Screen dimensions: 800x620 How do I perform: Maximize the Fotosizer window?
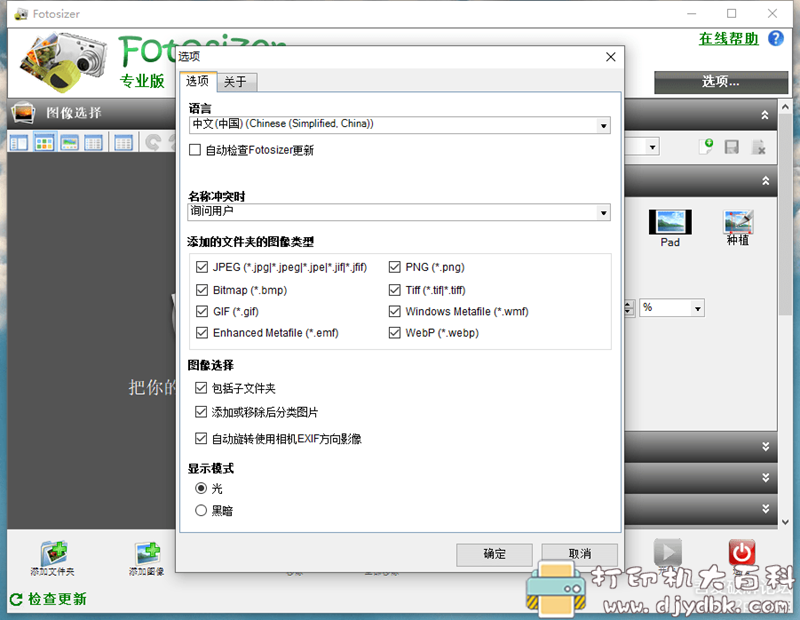(x=732, y=14)
